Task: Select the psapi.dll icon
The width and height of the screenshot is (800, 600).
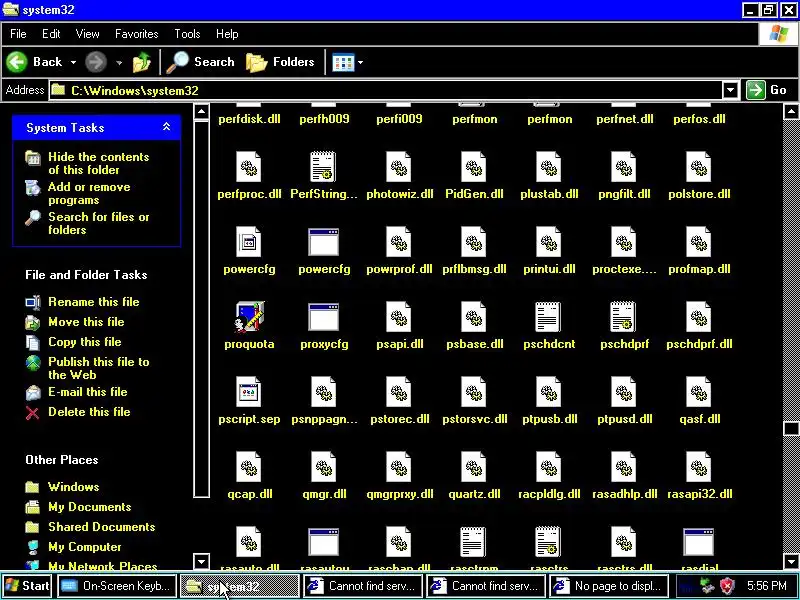Action: pyautogui.click(x=398, y=317)
